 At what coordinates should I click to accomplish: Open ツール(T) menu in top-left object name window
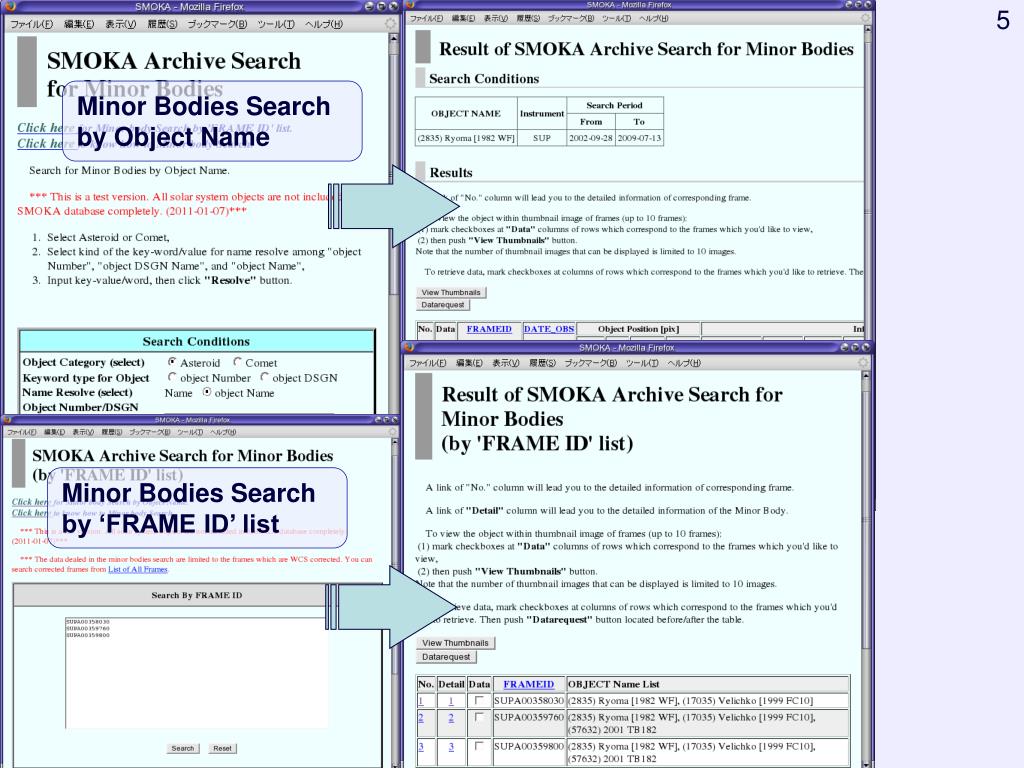coord(276,24)
